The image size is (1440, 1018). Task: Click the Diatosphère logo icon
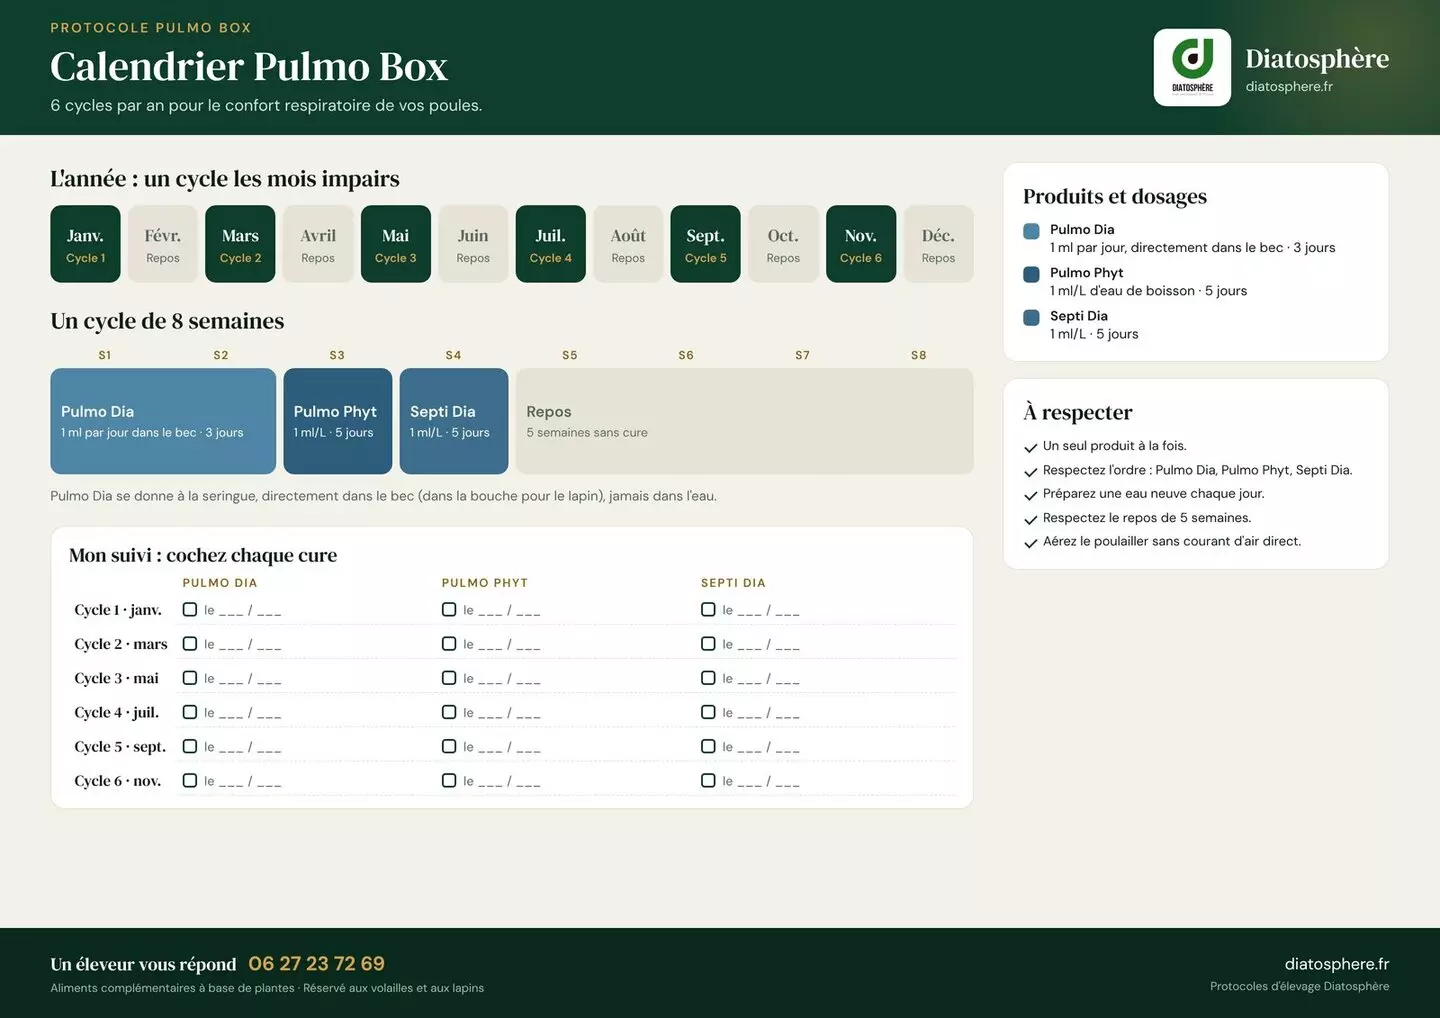coord(1192,67)
